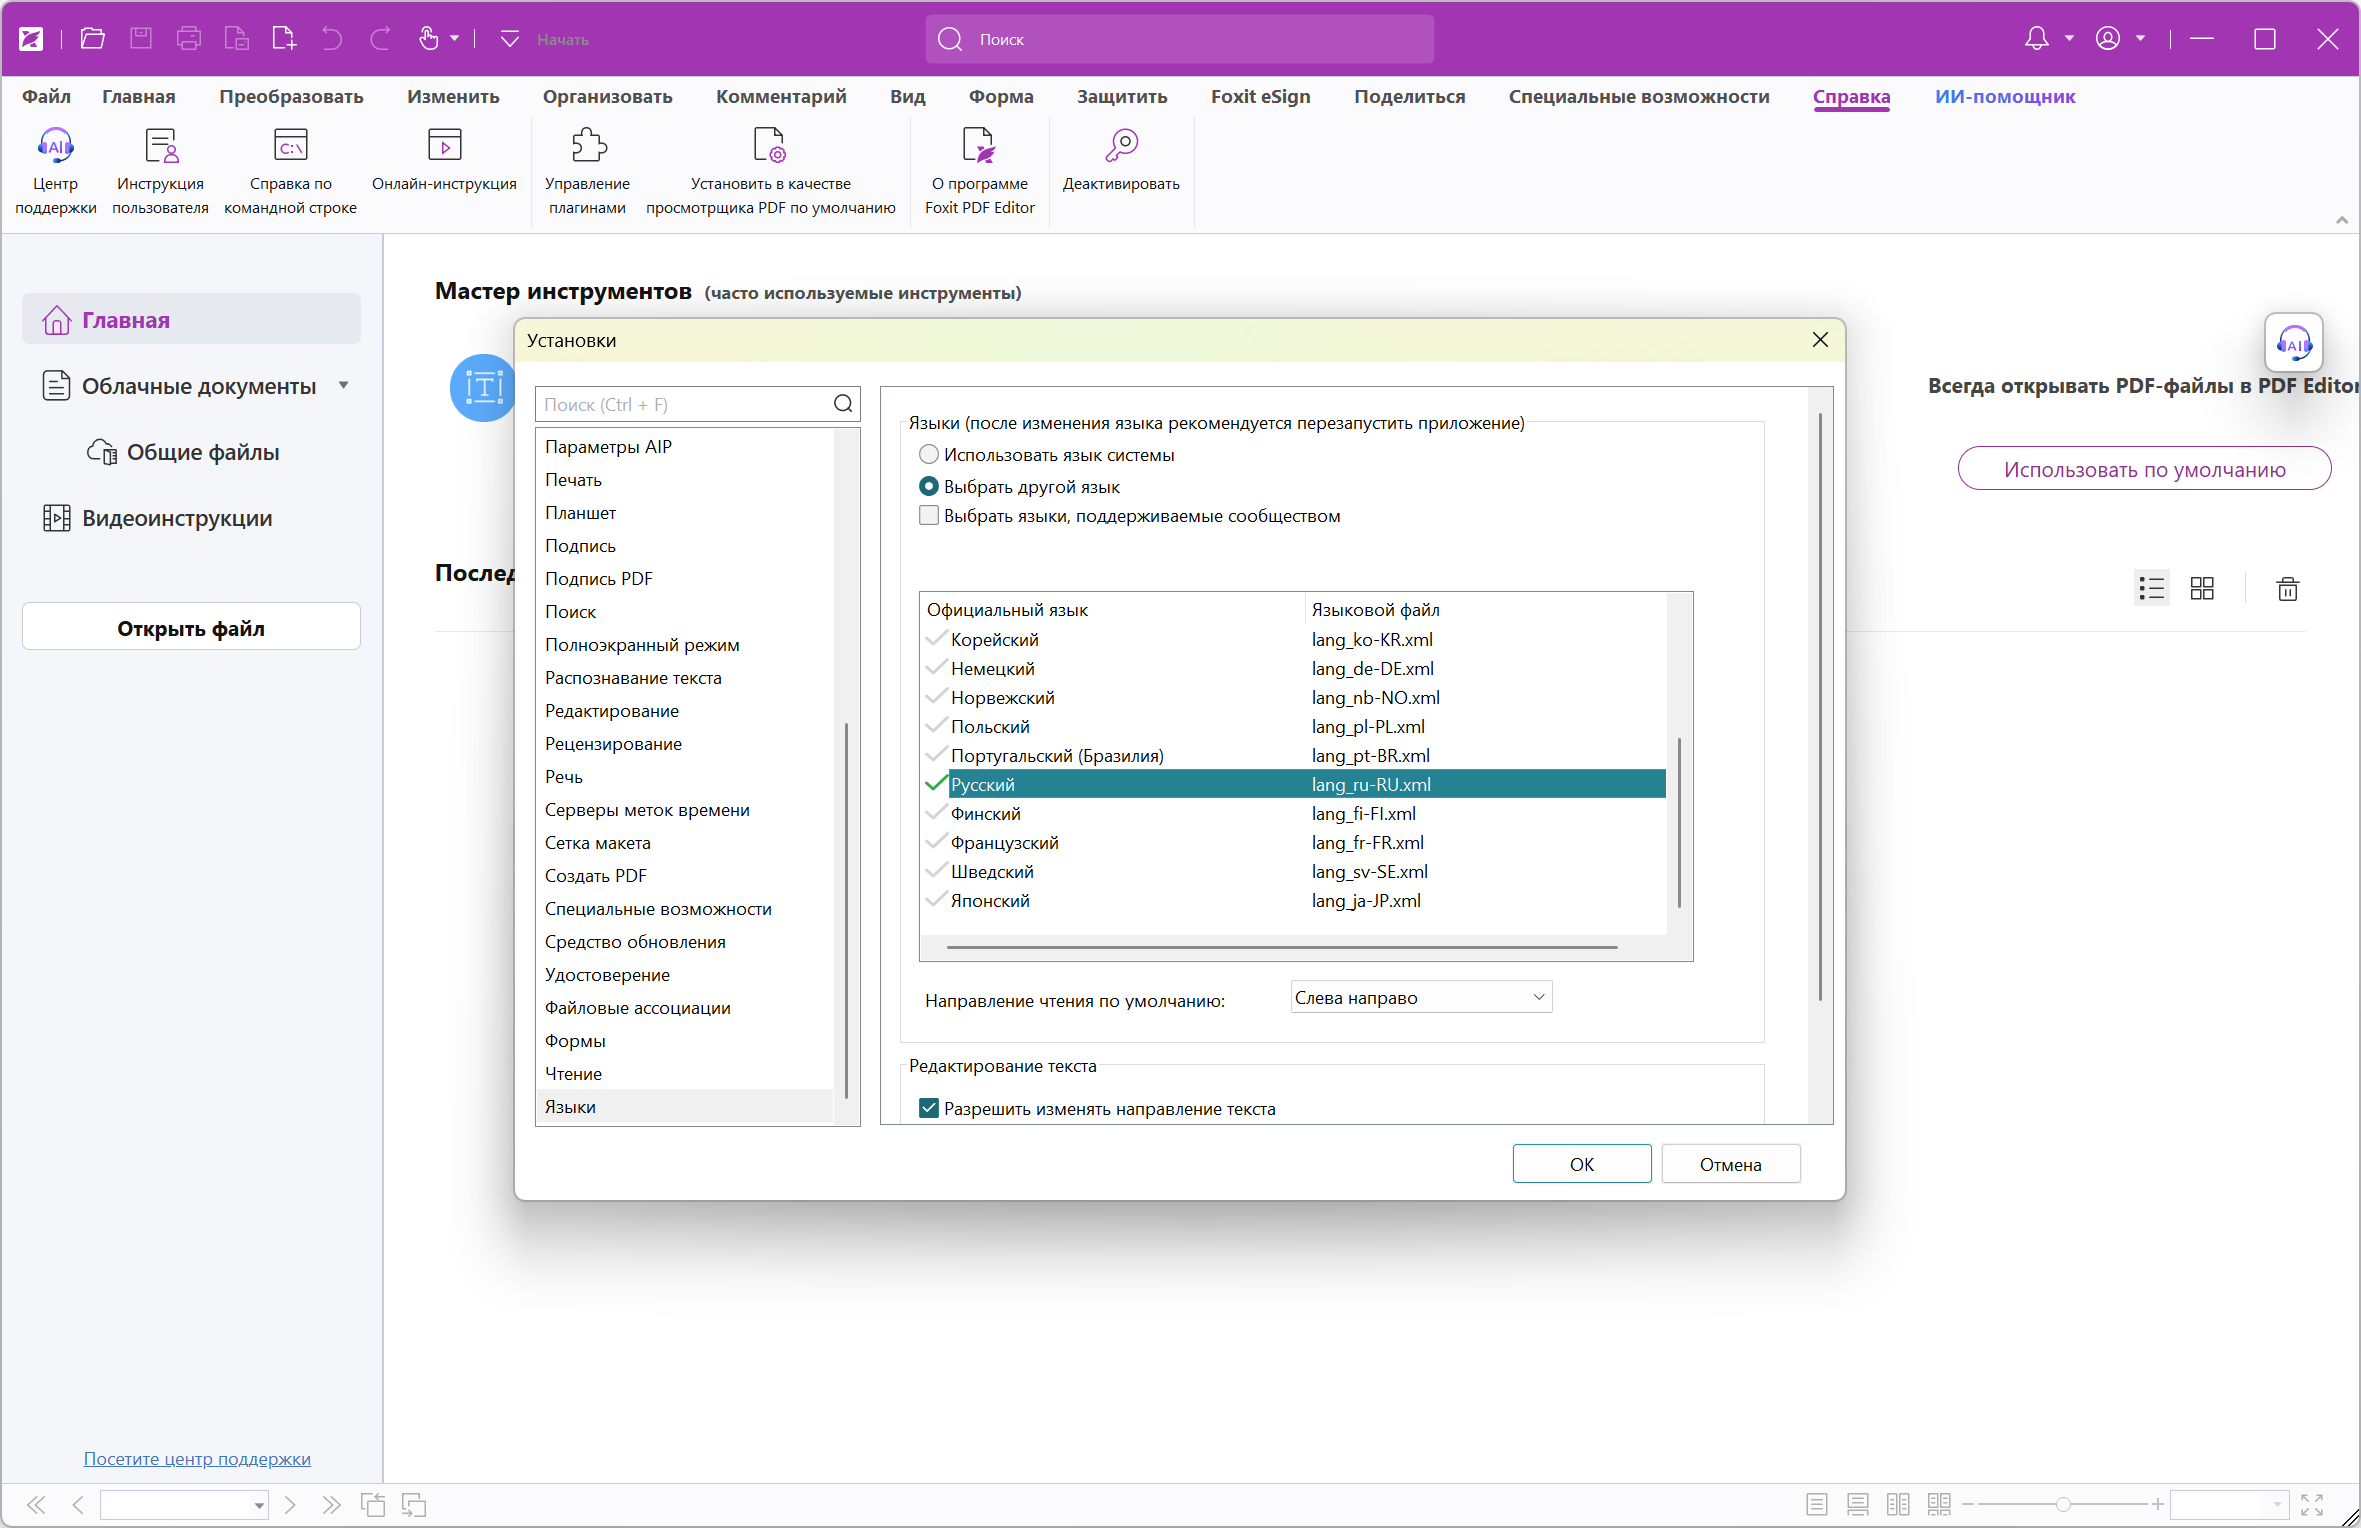
Task: Select Файловые ассоциации in settings list
Action: [x=637, y=1008]
